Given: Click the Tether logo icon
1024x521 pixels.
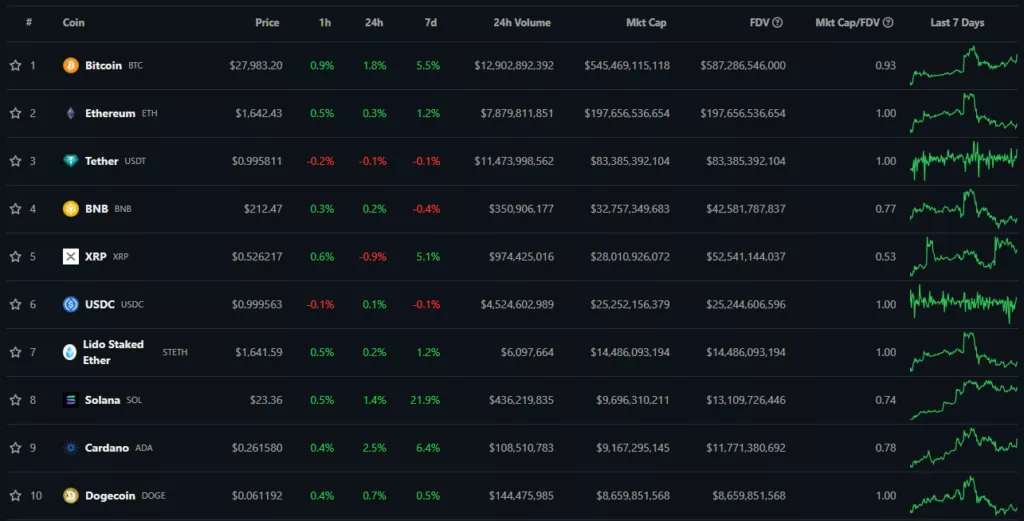Looking at the screenshot, I should 71,161.
